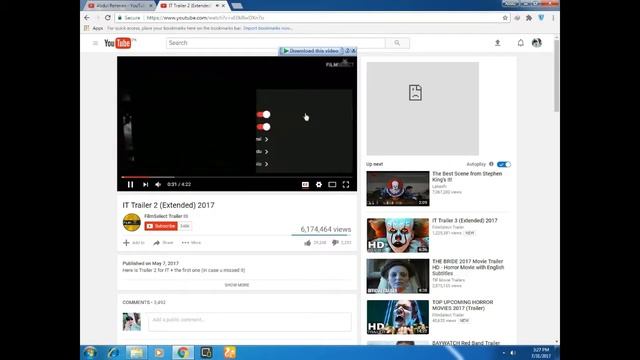Viewport: 640px width, 360px height.
Task: Click Add to below the video
Action: pyautogui.click(x=134, y=242)
